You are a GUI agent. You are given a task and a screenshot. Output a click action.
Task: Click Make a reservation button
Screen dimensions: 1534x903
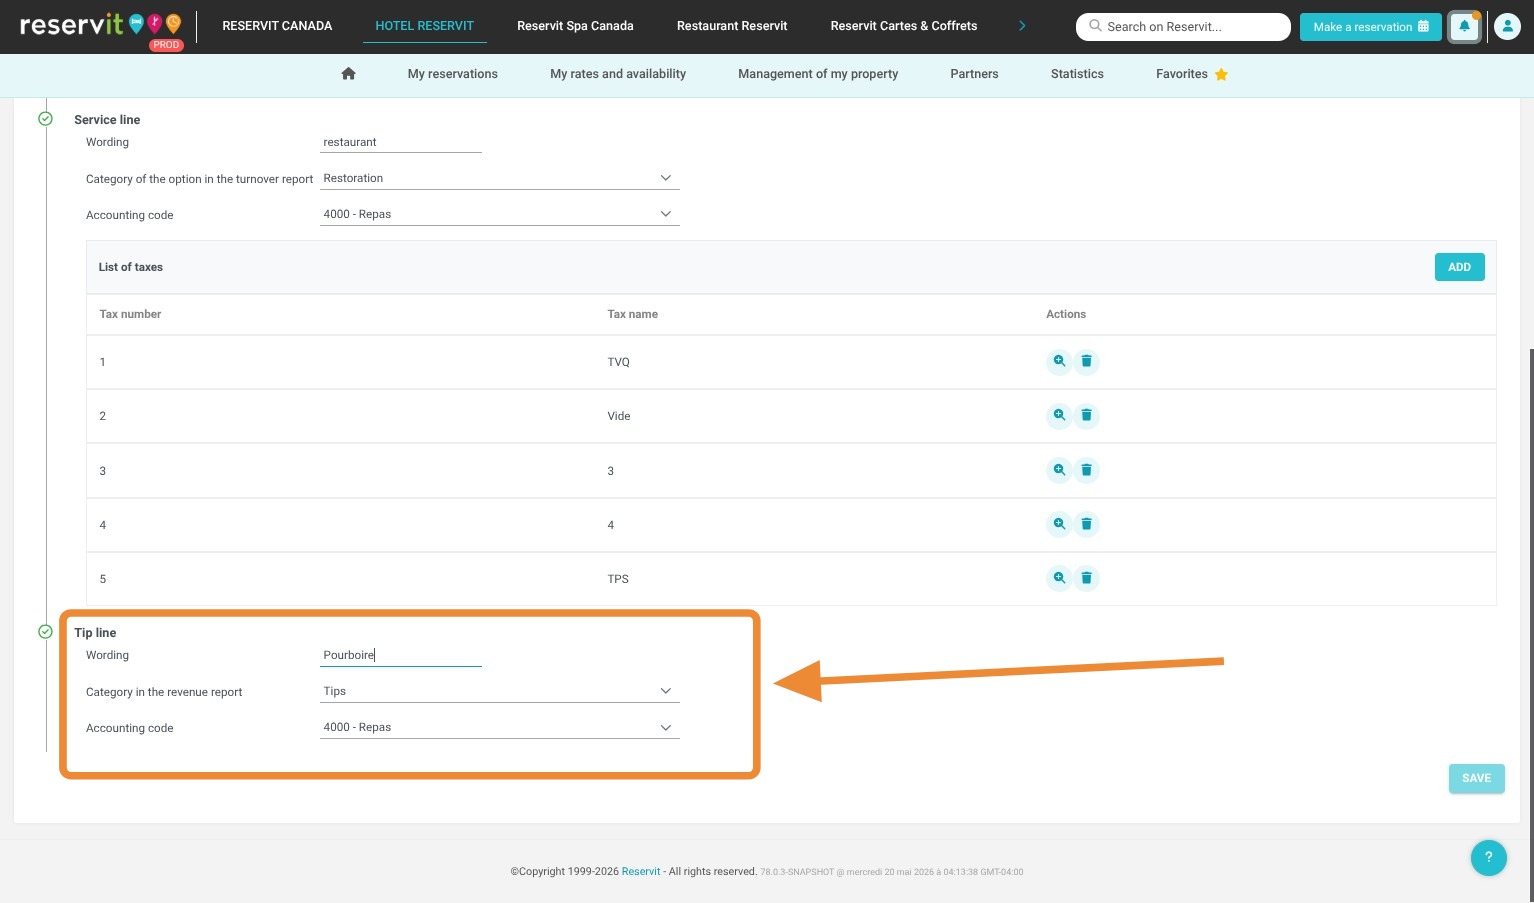[1370, 27]
